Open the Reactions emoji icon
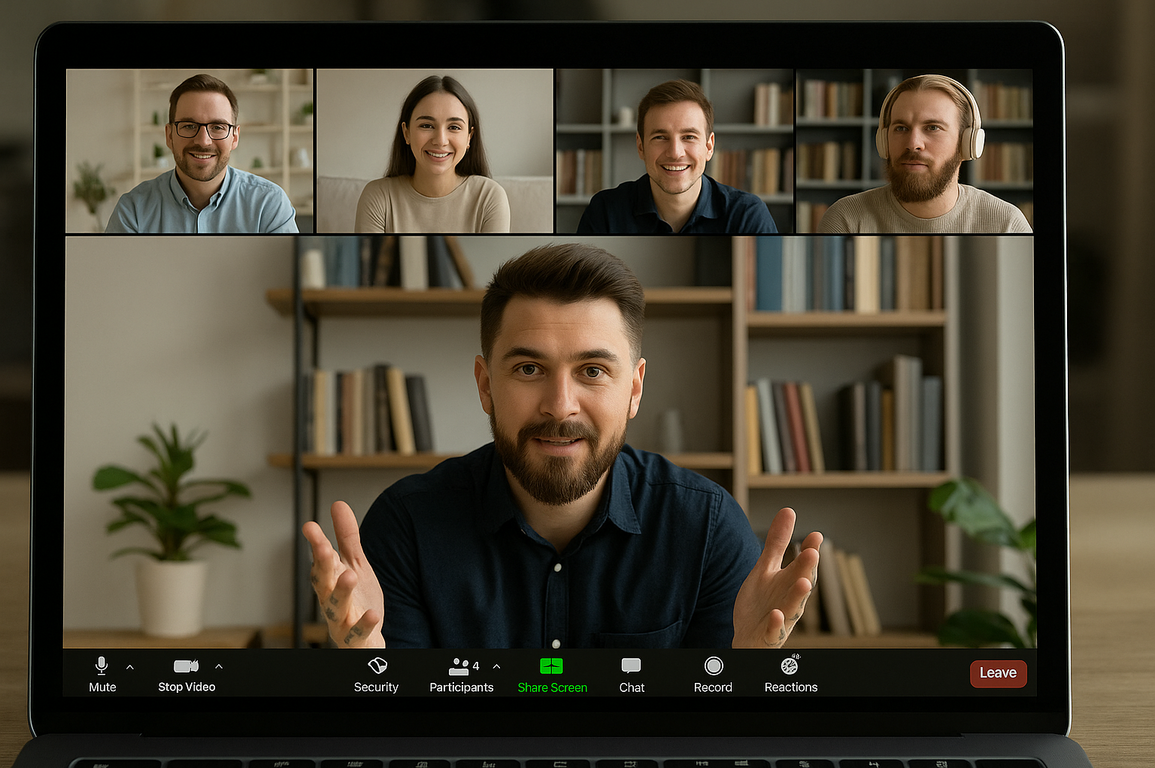This screenshot has height=768, width=1155. (x=790, y=665)
